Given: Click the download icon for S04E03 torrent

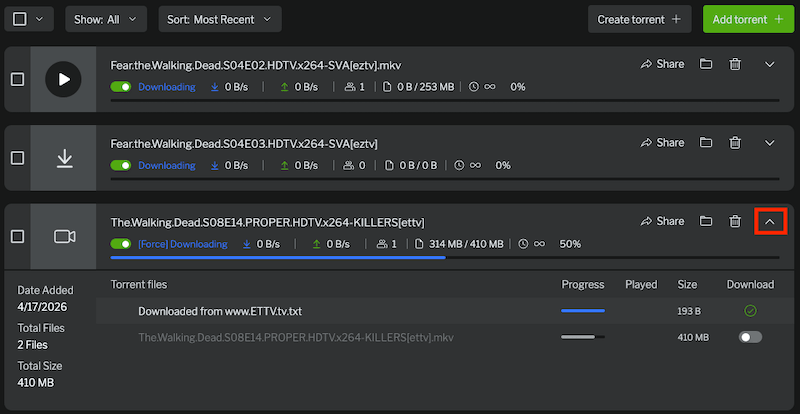Looking at the screenshot, I should pos(64,158).
